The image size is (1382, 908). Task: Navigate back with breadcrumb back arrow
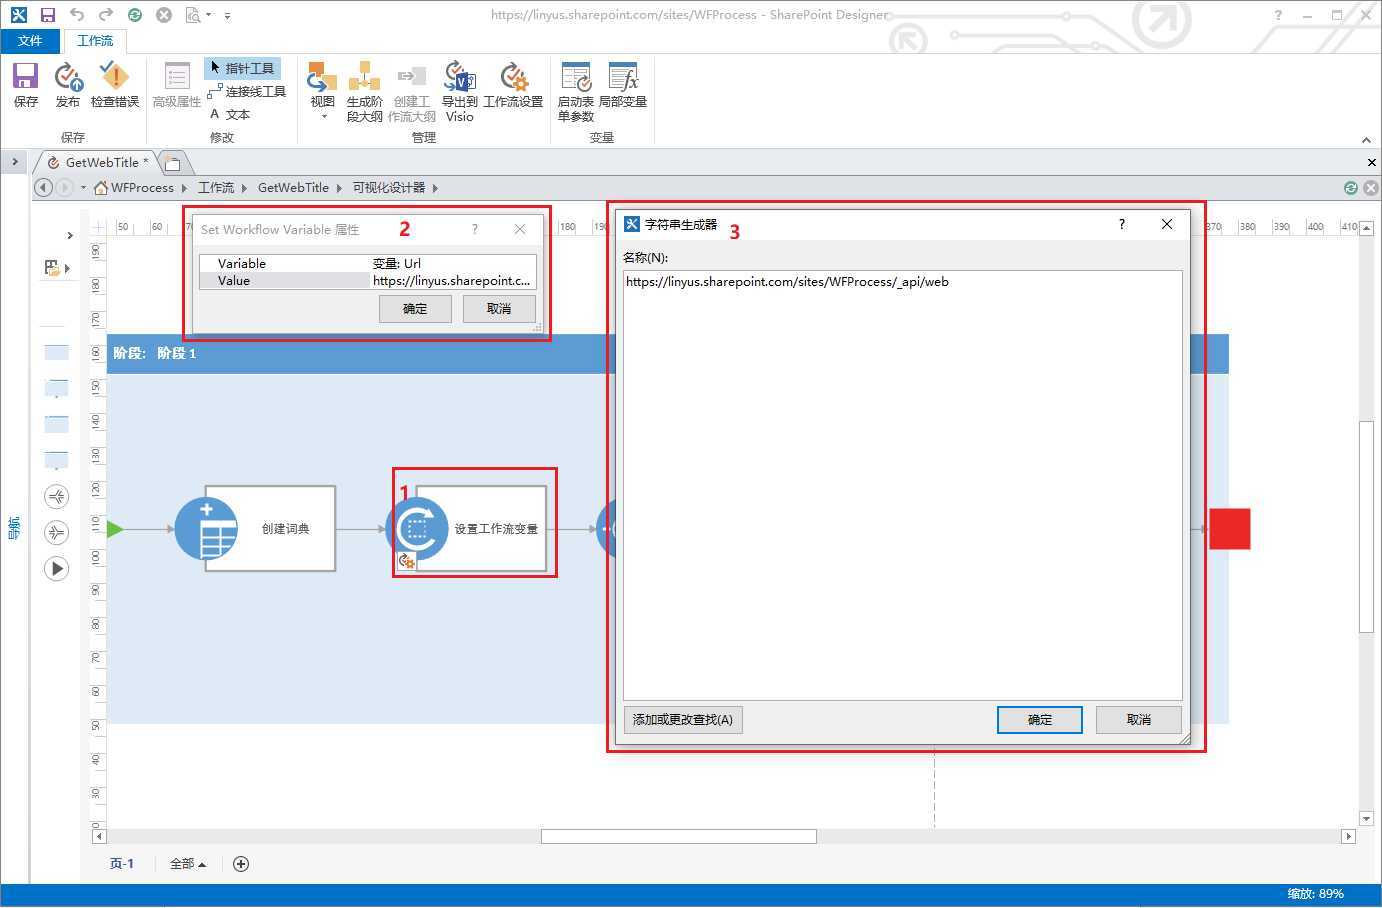point(43,188)
